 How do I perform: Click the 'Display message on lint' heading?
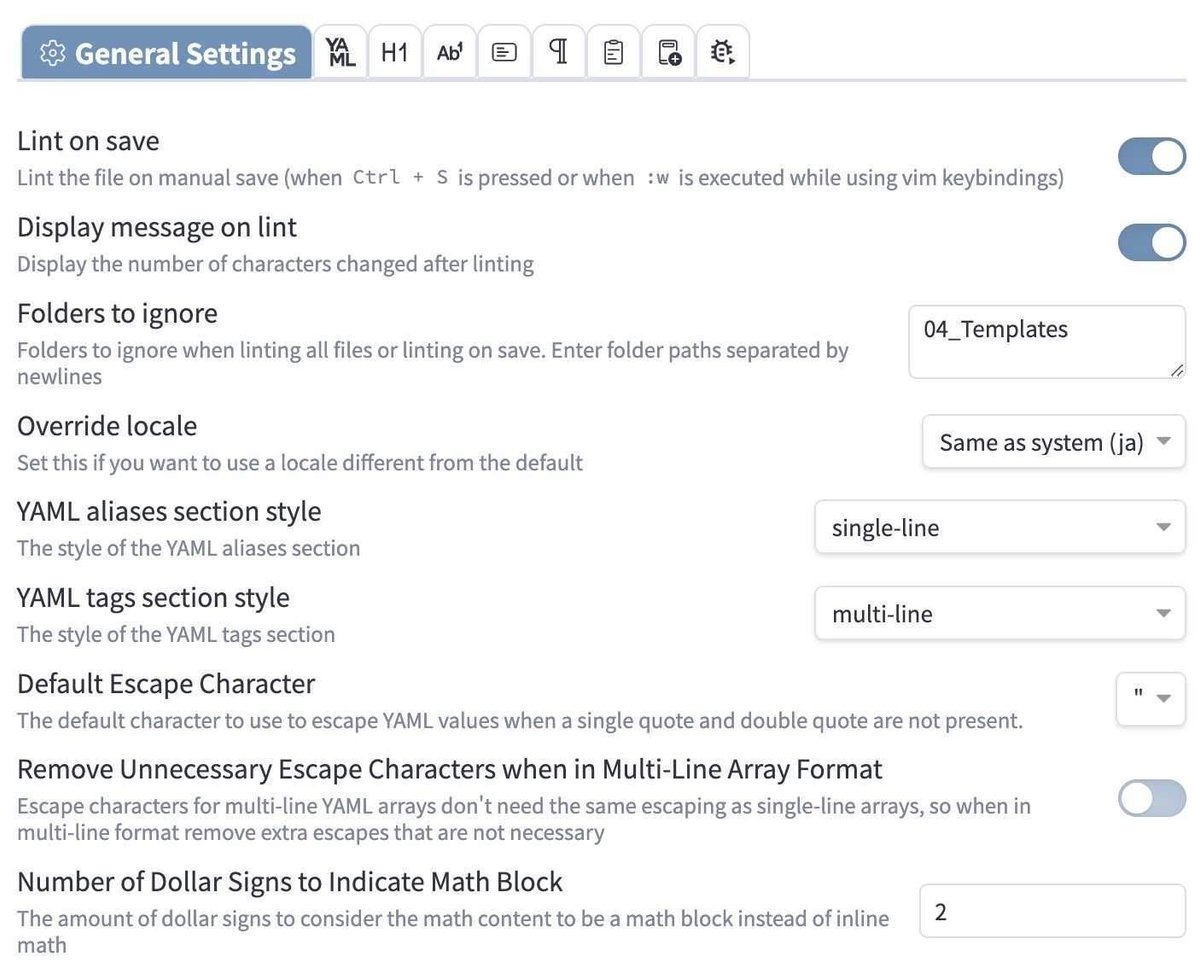click(157, 227)
